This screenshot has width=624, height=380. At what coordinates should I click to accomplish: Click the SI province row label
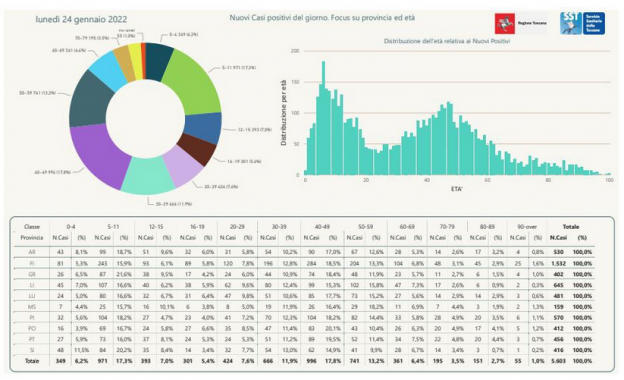point(32,350)
